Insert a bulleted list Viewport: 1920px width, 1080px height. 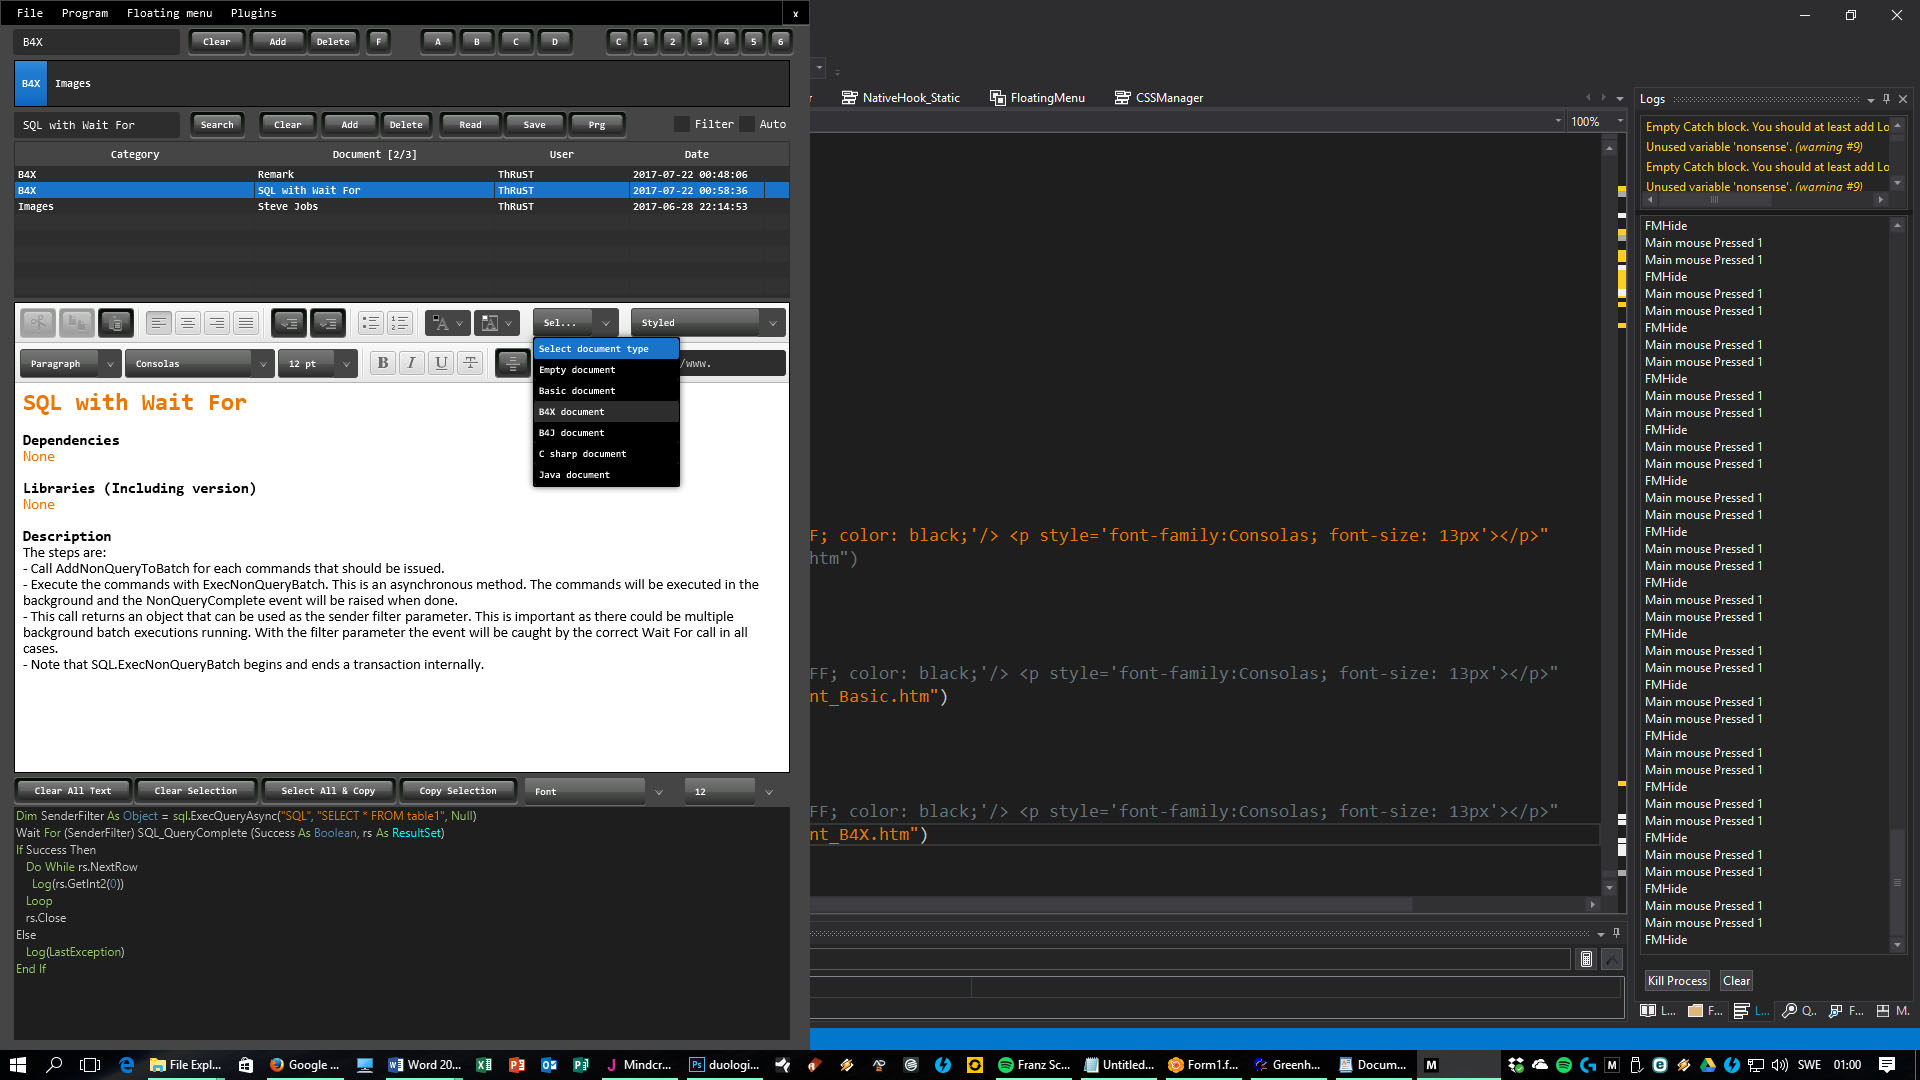click(371, 323)
